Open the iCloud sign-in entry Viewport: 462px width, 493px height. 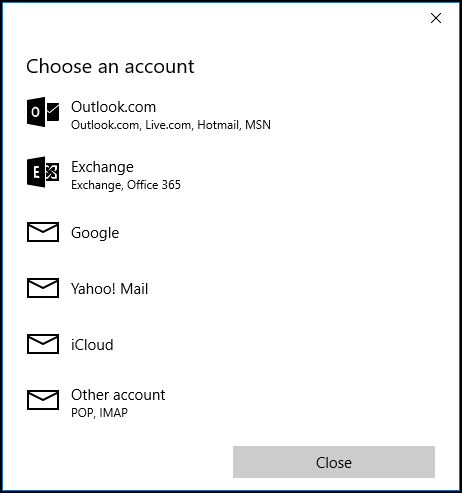click(231, 344)
